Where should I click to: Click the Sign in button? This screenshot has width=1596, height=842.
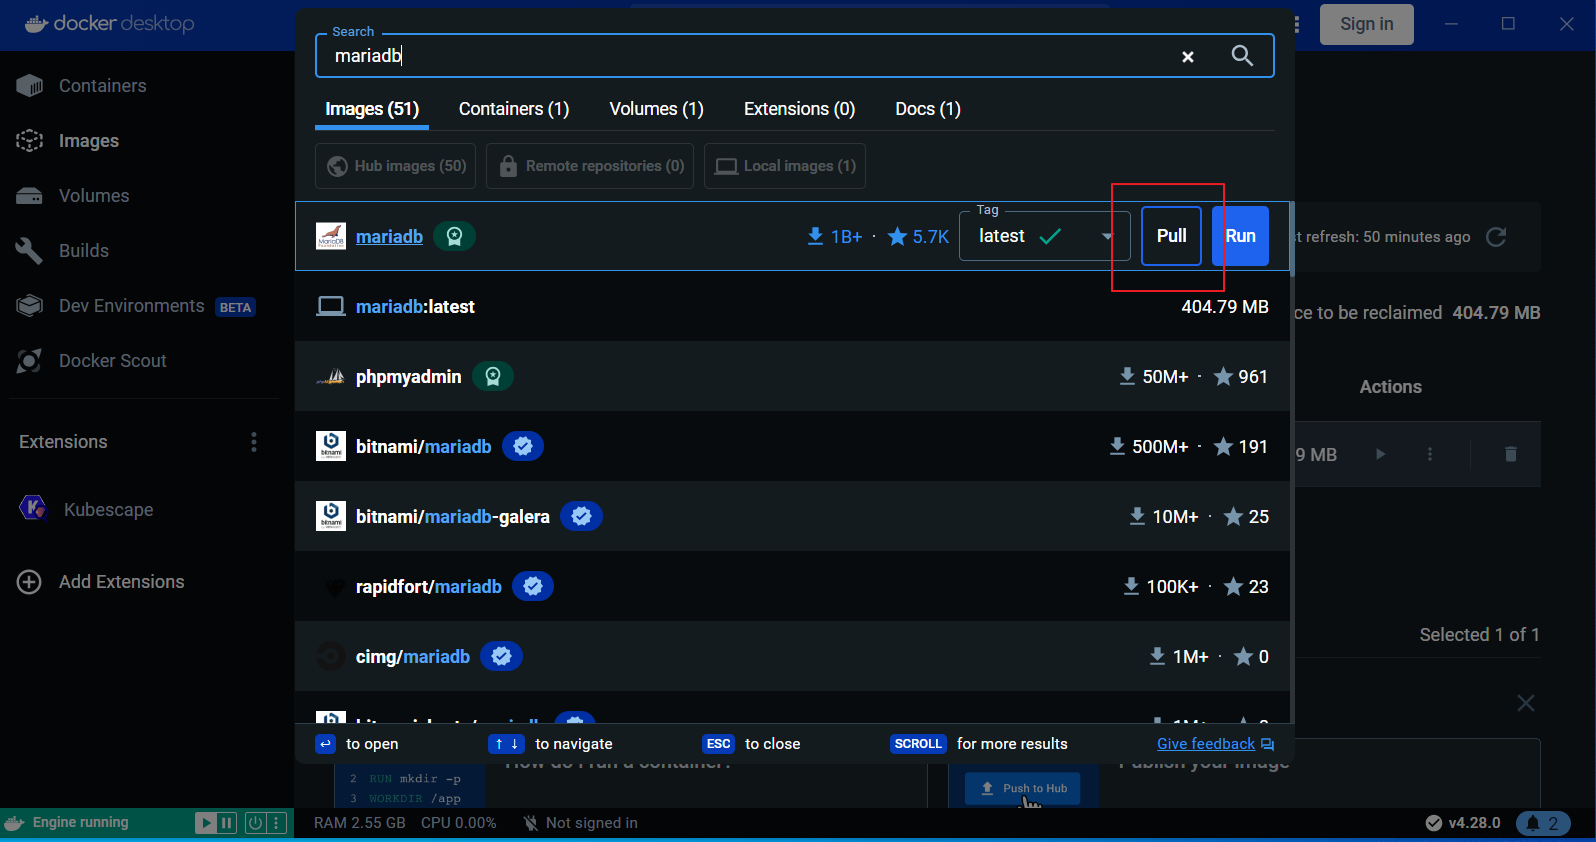pyautogui.click(x=1366, y=24)
